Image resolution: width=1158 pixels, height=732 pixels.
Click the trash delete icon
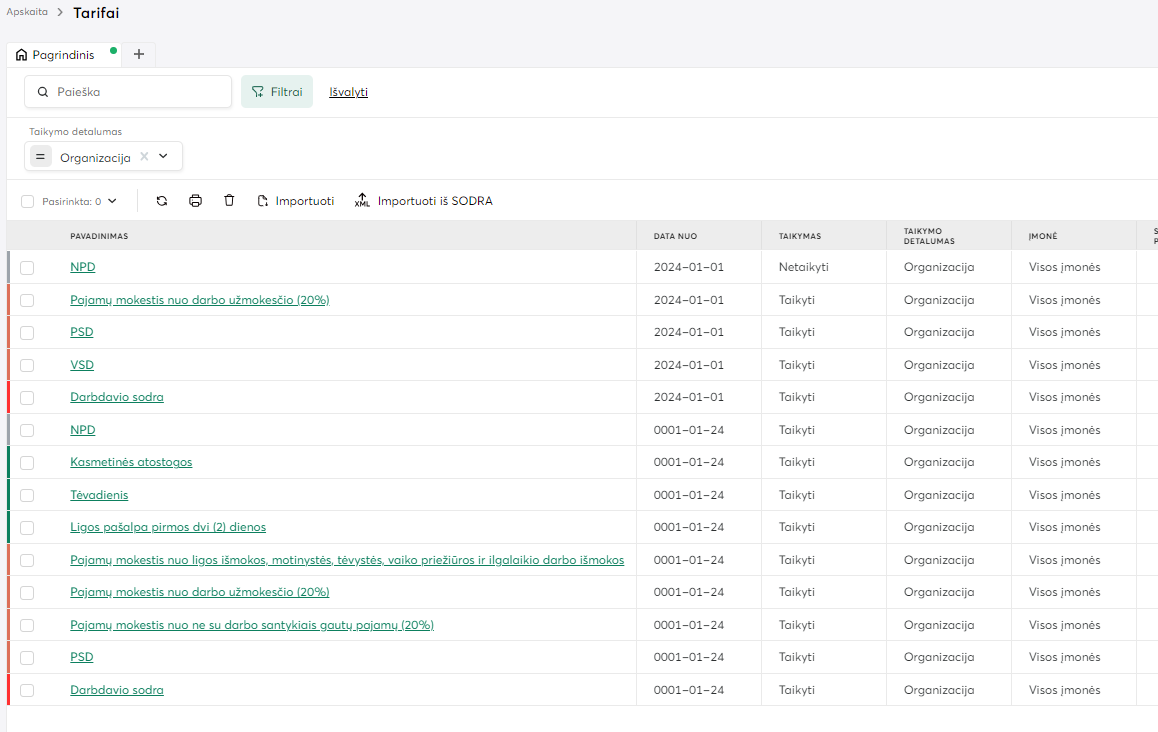click(229, 201)
